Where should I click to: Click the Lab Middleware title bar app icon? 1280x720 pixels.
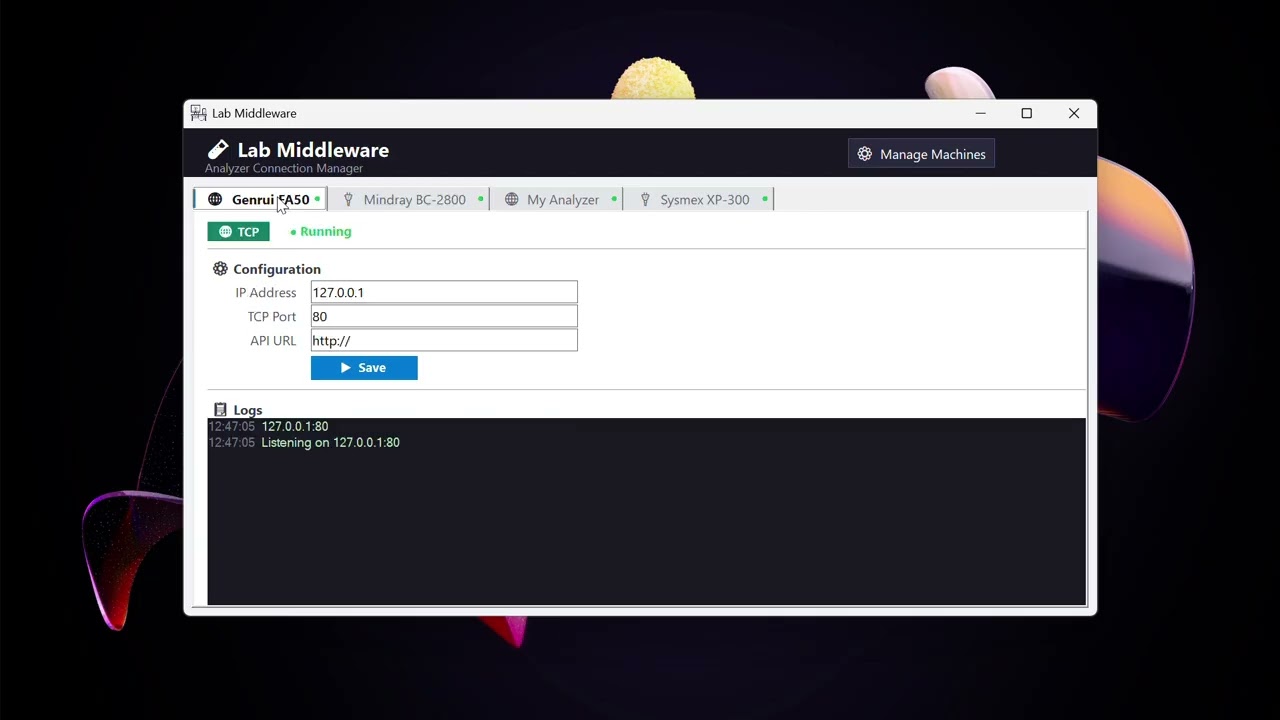(x=198, y=113)
